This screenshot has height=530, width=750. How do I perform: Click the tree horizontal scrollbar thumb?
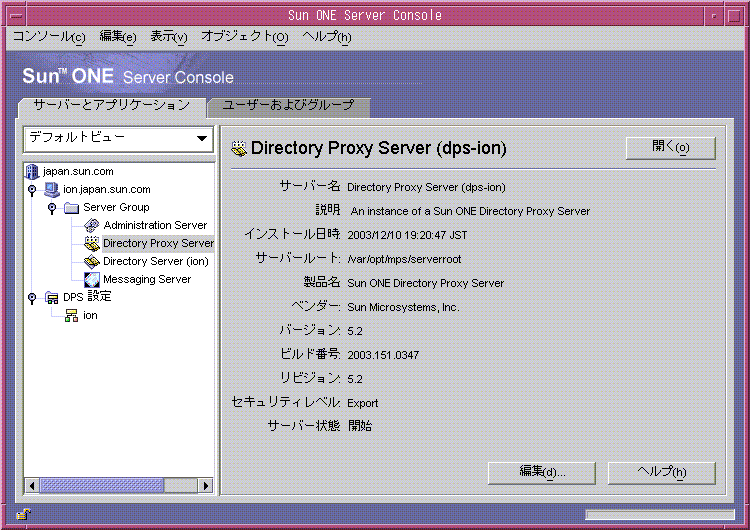101,486
